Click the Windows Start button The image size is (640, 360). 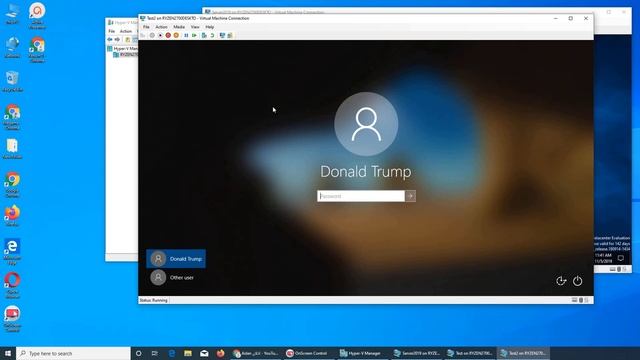(8, 353)
